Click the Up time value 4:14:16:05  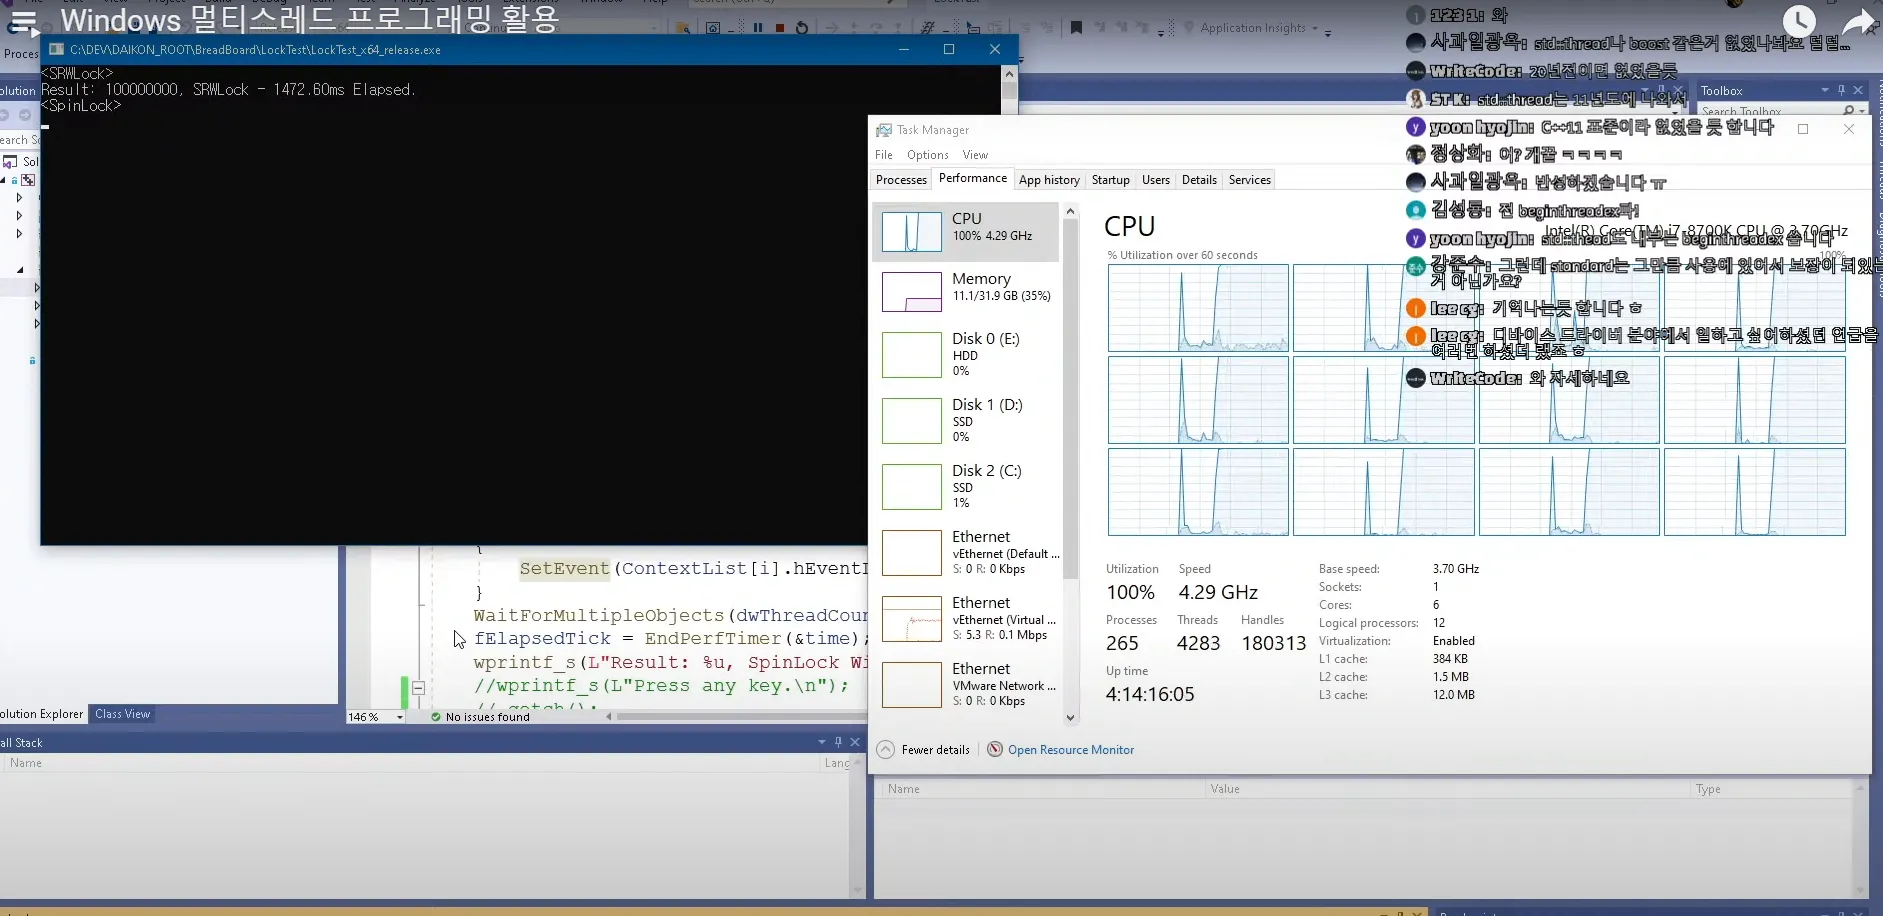point(1150,694)
